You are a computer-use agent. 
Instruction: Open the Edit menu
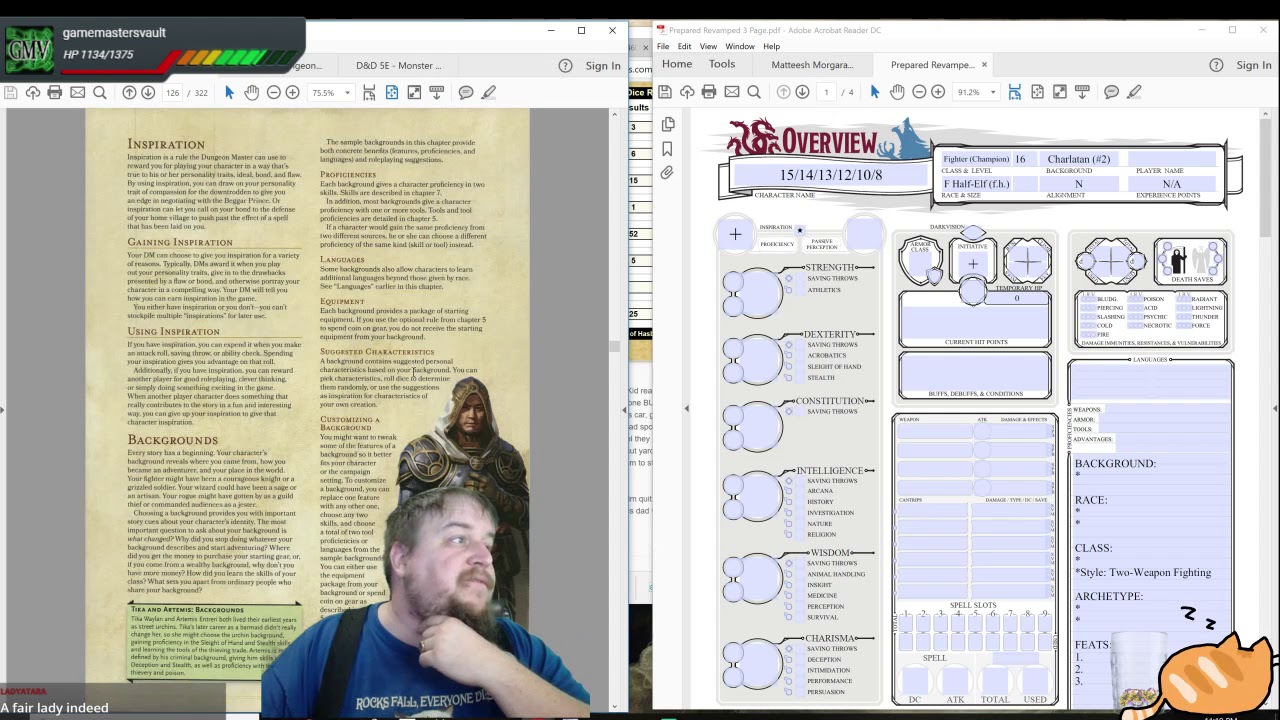(x=684, y=46)
